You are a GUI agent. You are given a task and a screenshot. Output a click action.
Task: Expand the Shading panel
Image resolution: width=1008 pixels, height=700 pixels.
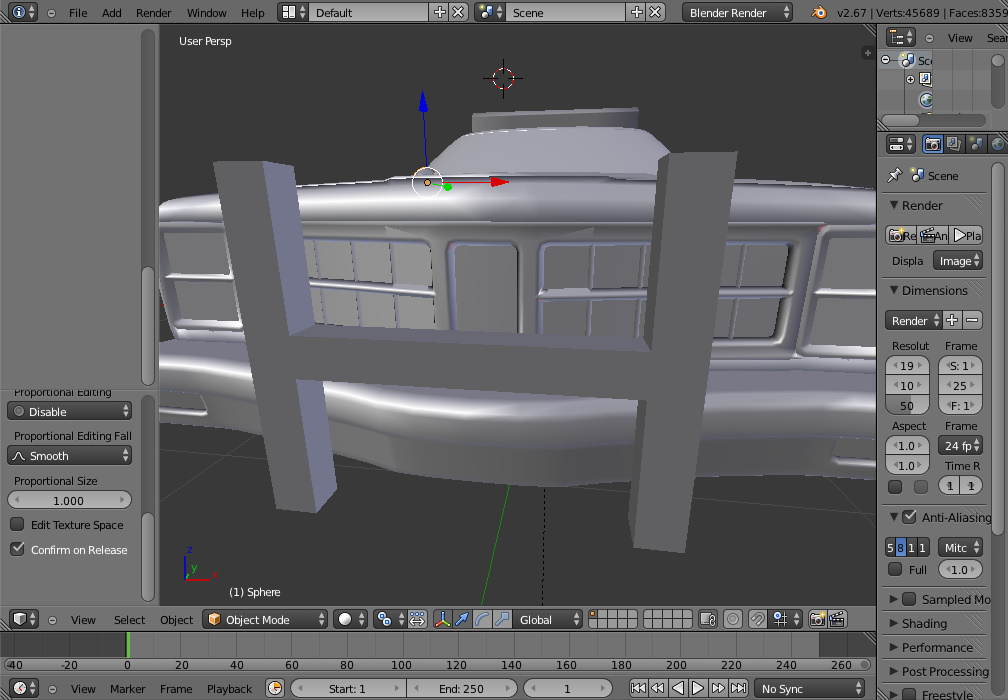click(x=924, y=623)
